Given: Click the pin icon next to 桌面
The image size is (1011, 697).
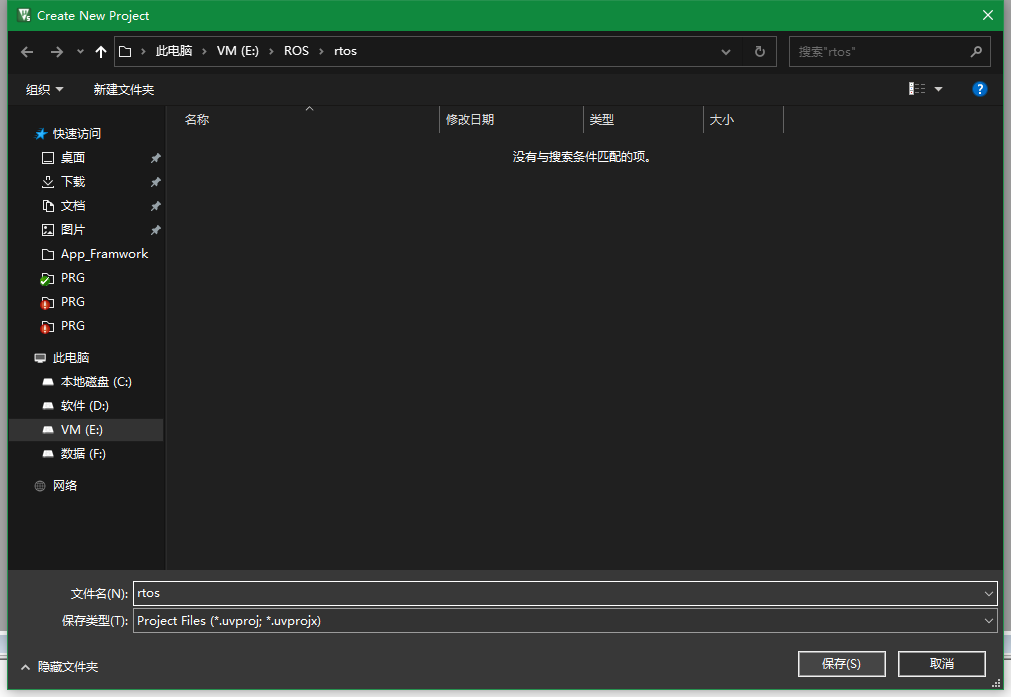Looking at the screenshot, I should [155, 158].
